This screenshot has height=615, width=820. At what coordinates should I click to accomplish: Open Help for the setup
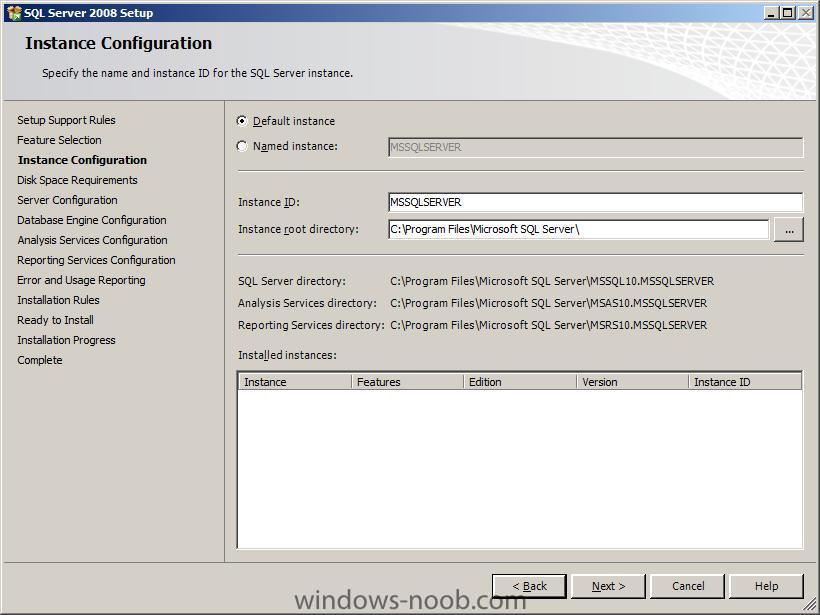(766, 586)
